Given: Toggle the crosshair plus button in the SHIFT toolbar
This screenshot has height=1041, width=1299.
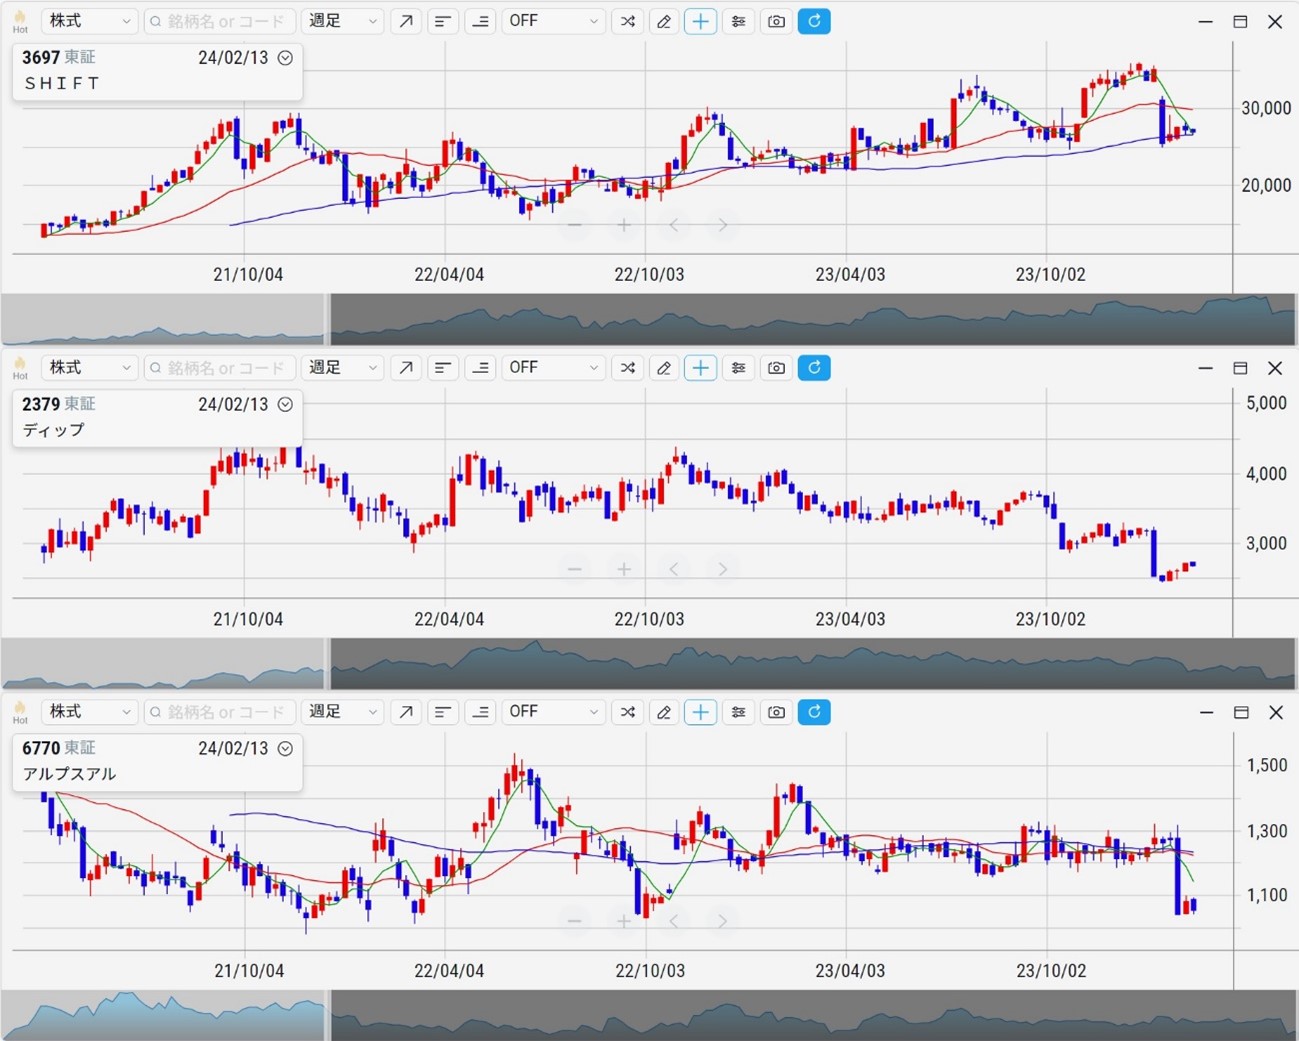Looking at the screenshot, I should click(x=700, y=21).
